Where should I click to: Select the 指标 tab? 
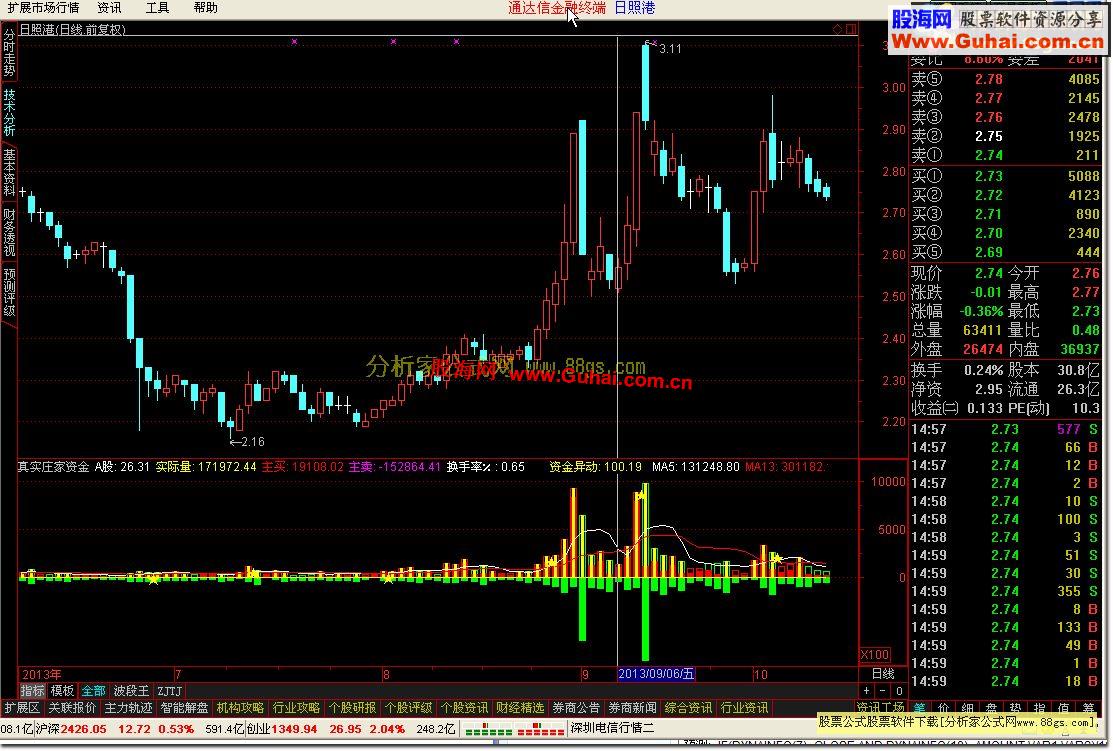(33, 690)
